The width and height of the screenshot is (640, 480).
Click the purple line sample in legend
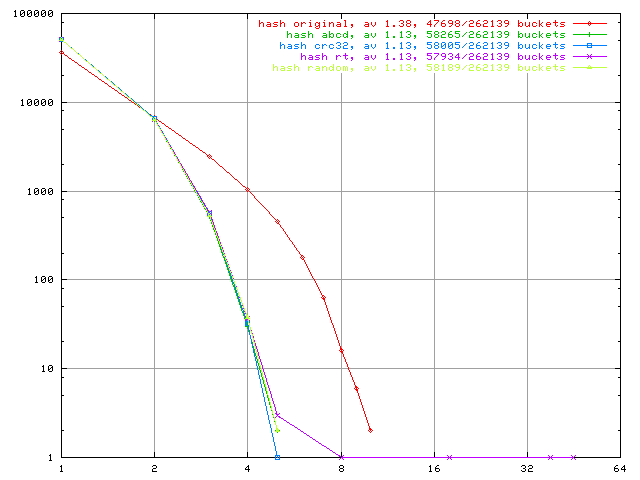[x=588, y=56]
